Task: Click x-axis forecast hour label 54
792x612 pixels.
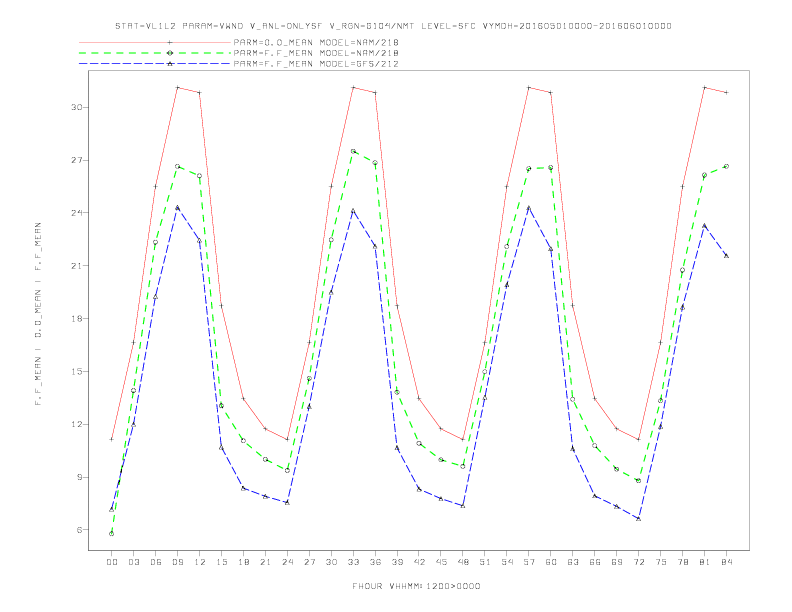Action: [x=507, y=562]
